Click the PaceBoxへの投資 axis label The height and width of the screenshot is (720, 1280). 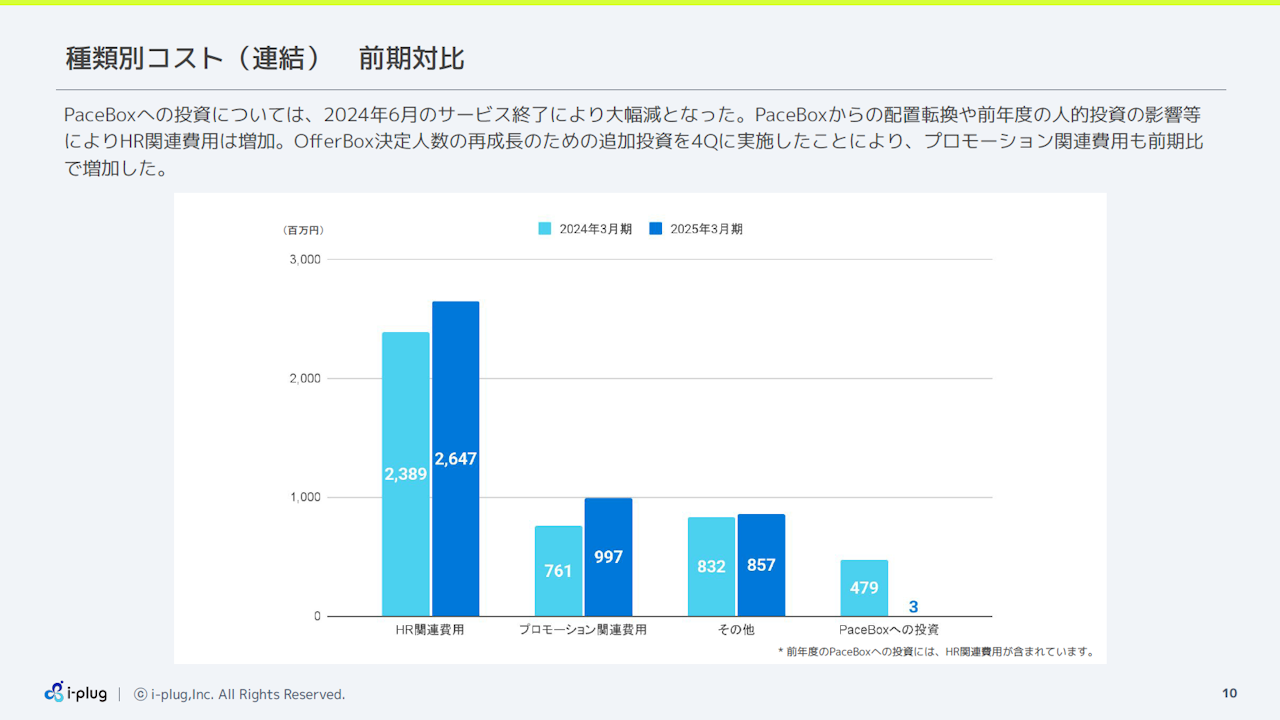(x=889, y=630)
